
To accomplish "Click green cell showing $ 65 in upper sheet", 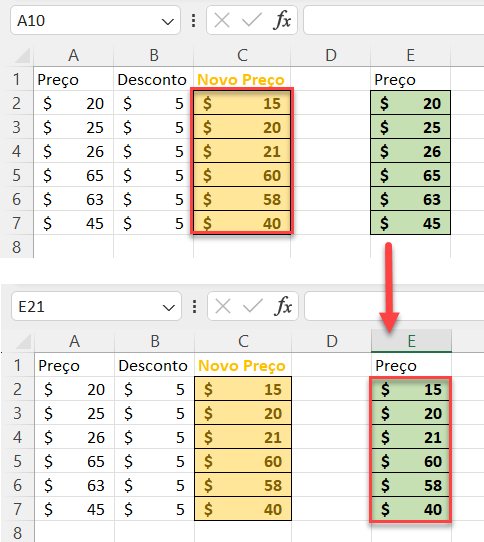I will pos(410,175).
